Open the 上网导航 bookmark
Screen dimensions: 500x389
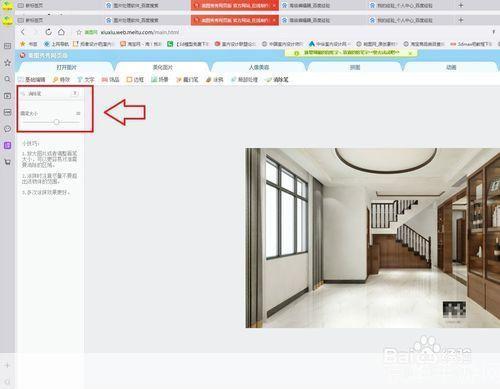[x=57, y=44]
